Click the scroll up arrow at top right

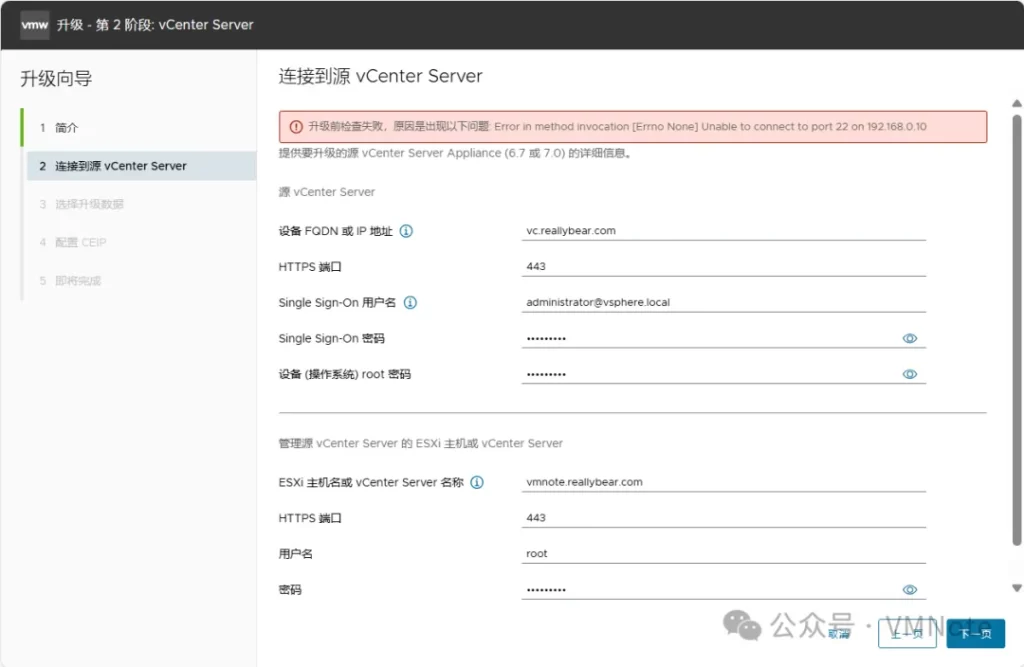[1017, 103]
